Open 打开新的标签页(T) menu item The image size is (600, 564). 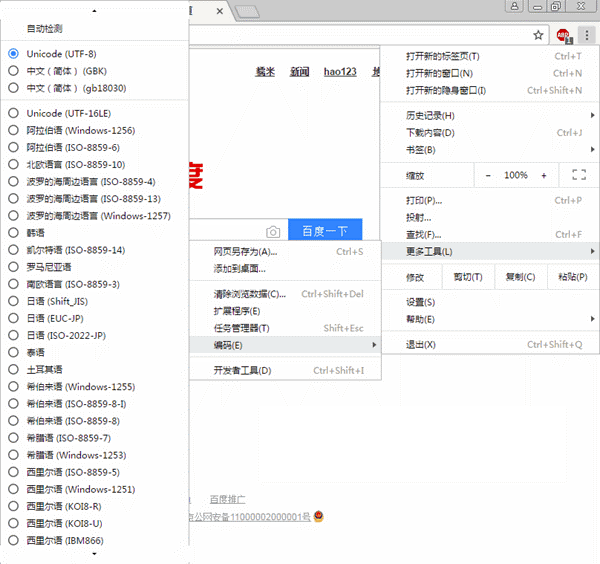tap(490, 57)
